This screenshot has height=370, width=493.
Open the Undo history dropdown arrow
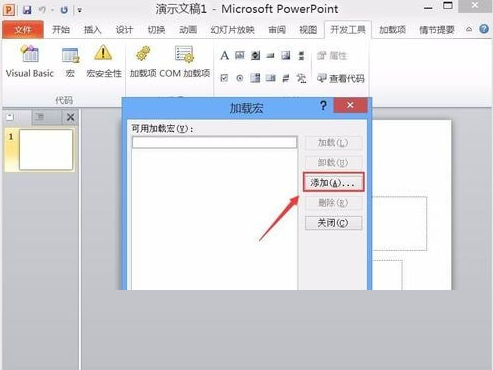click(52, 10)
